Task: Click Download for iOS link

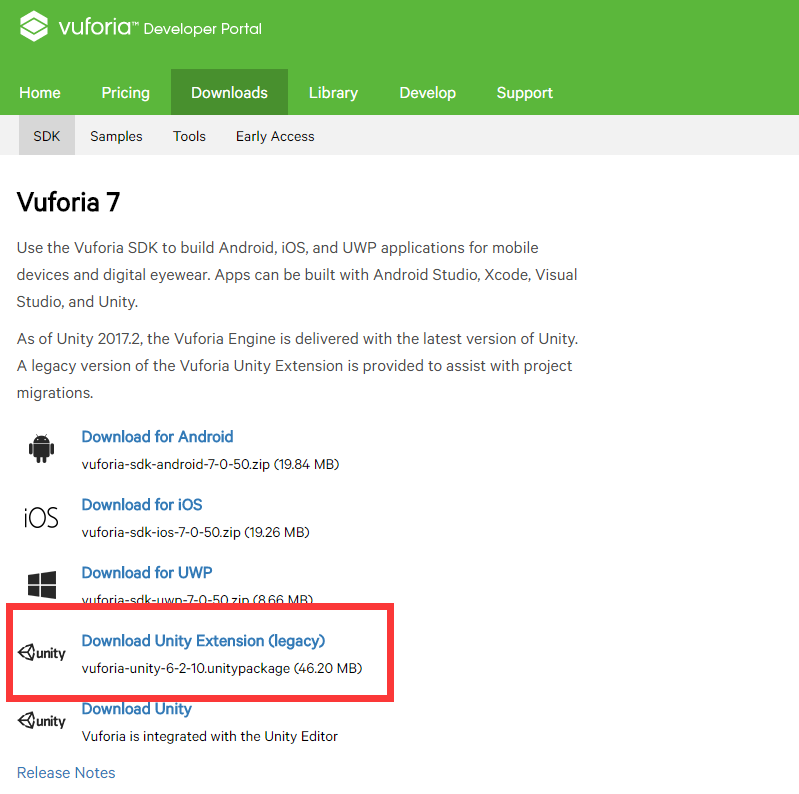Action: click(x=142, y=505)
